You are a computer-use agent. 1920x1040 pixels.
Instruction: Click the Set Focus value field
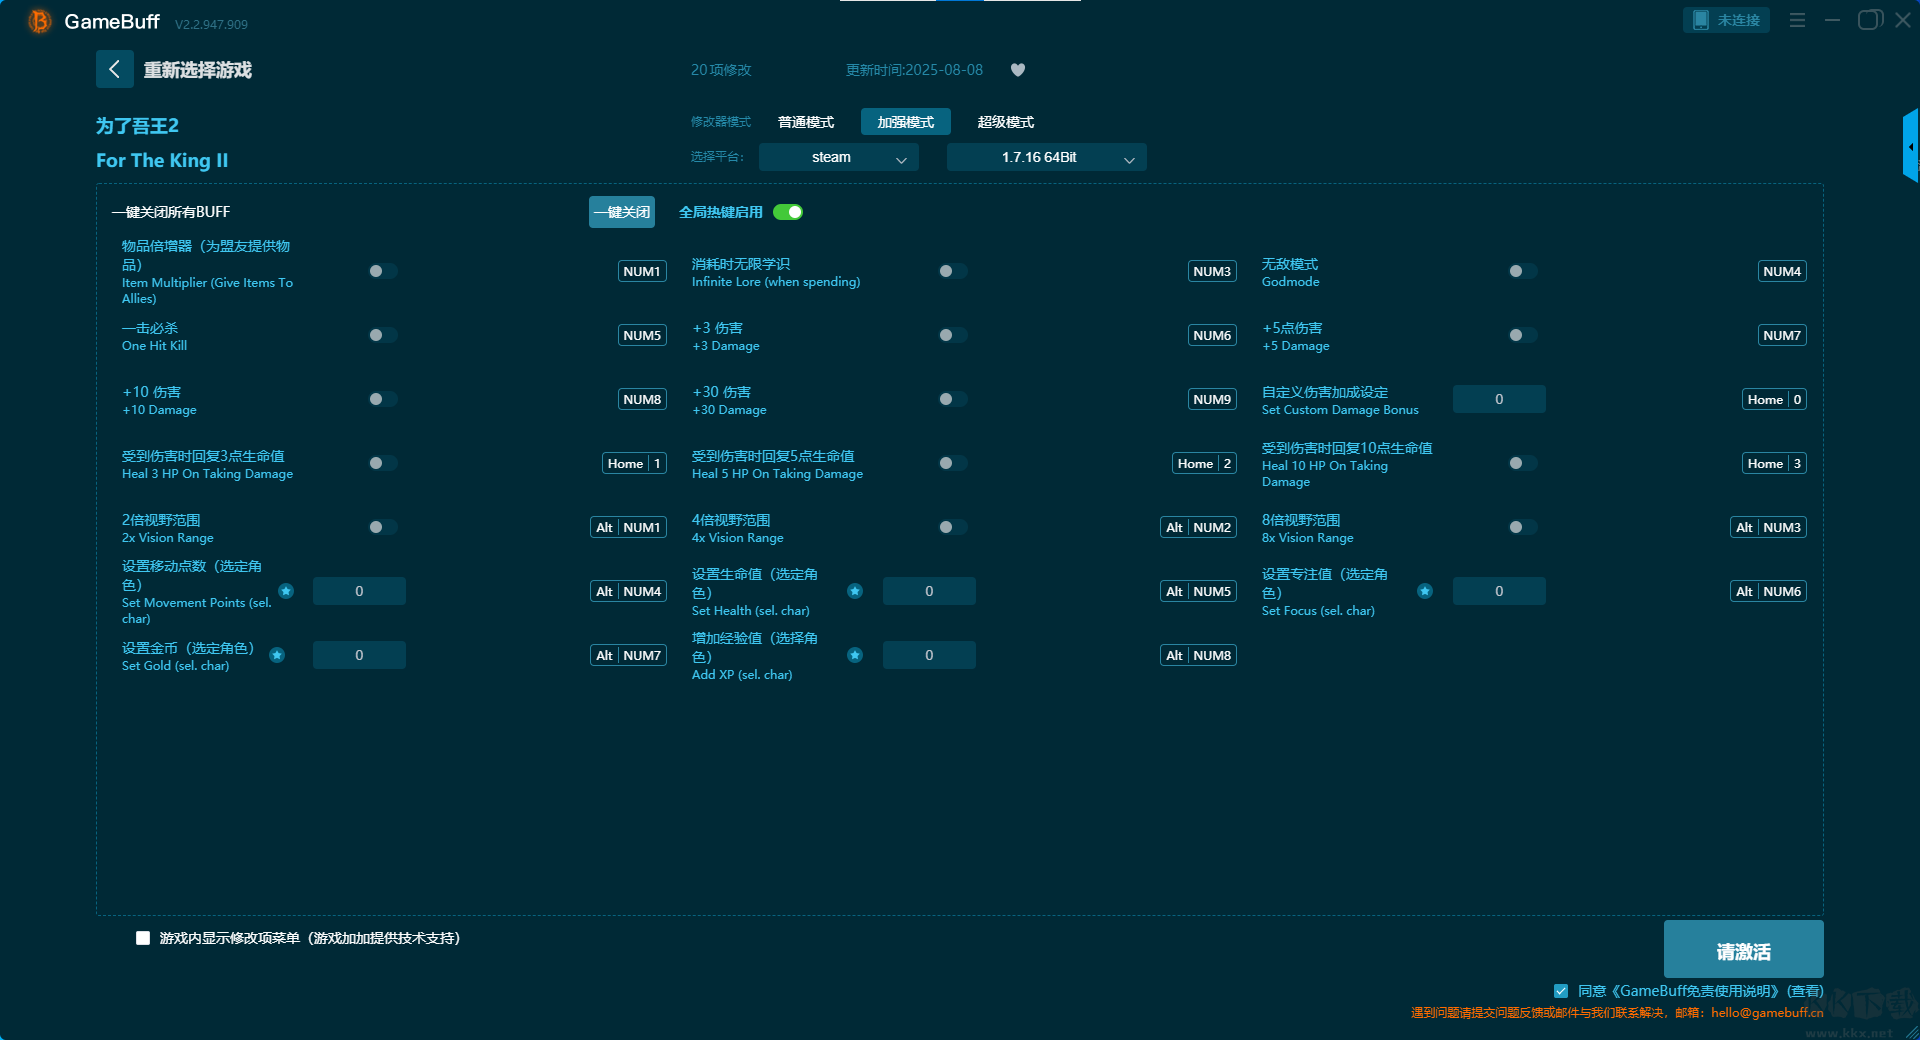[1499, 591]
